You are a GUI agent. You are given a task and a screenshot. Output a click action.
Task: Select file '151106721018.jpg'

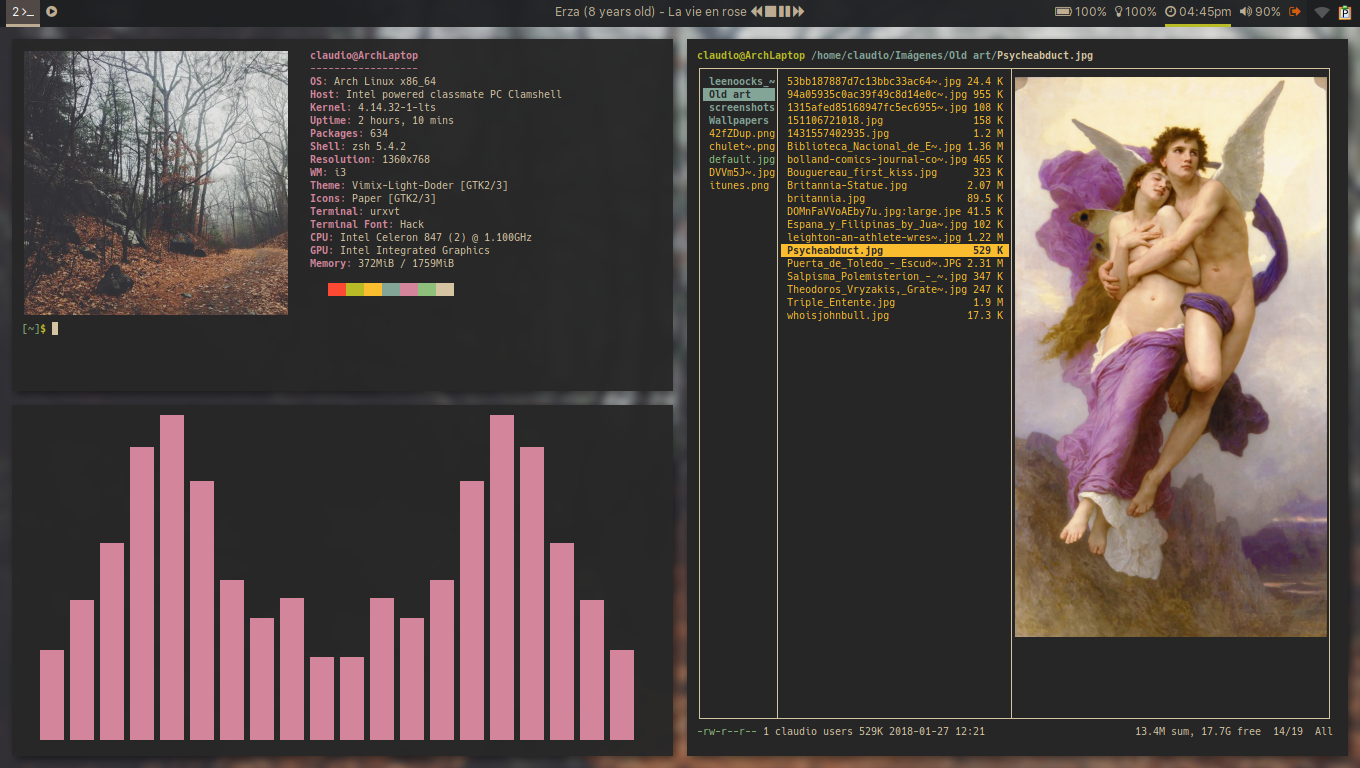pyautogui.click(x=895, y=120)
